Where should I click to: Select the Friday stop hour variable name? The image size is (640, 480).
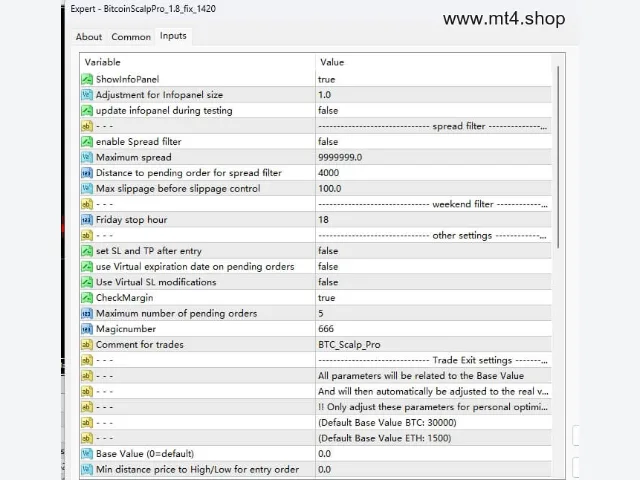(131, 220)
